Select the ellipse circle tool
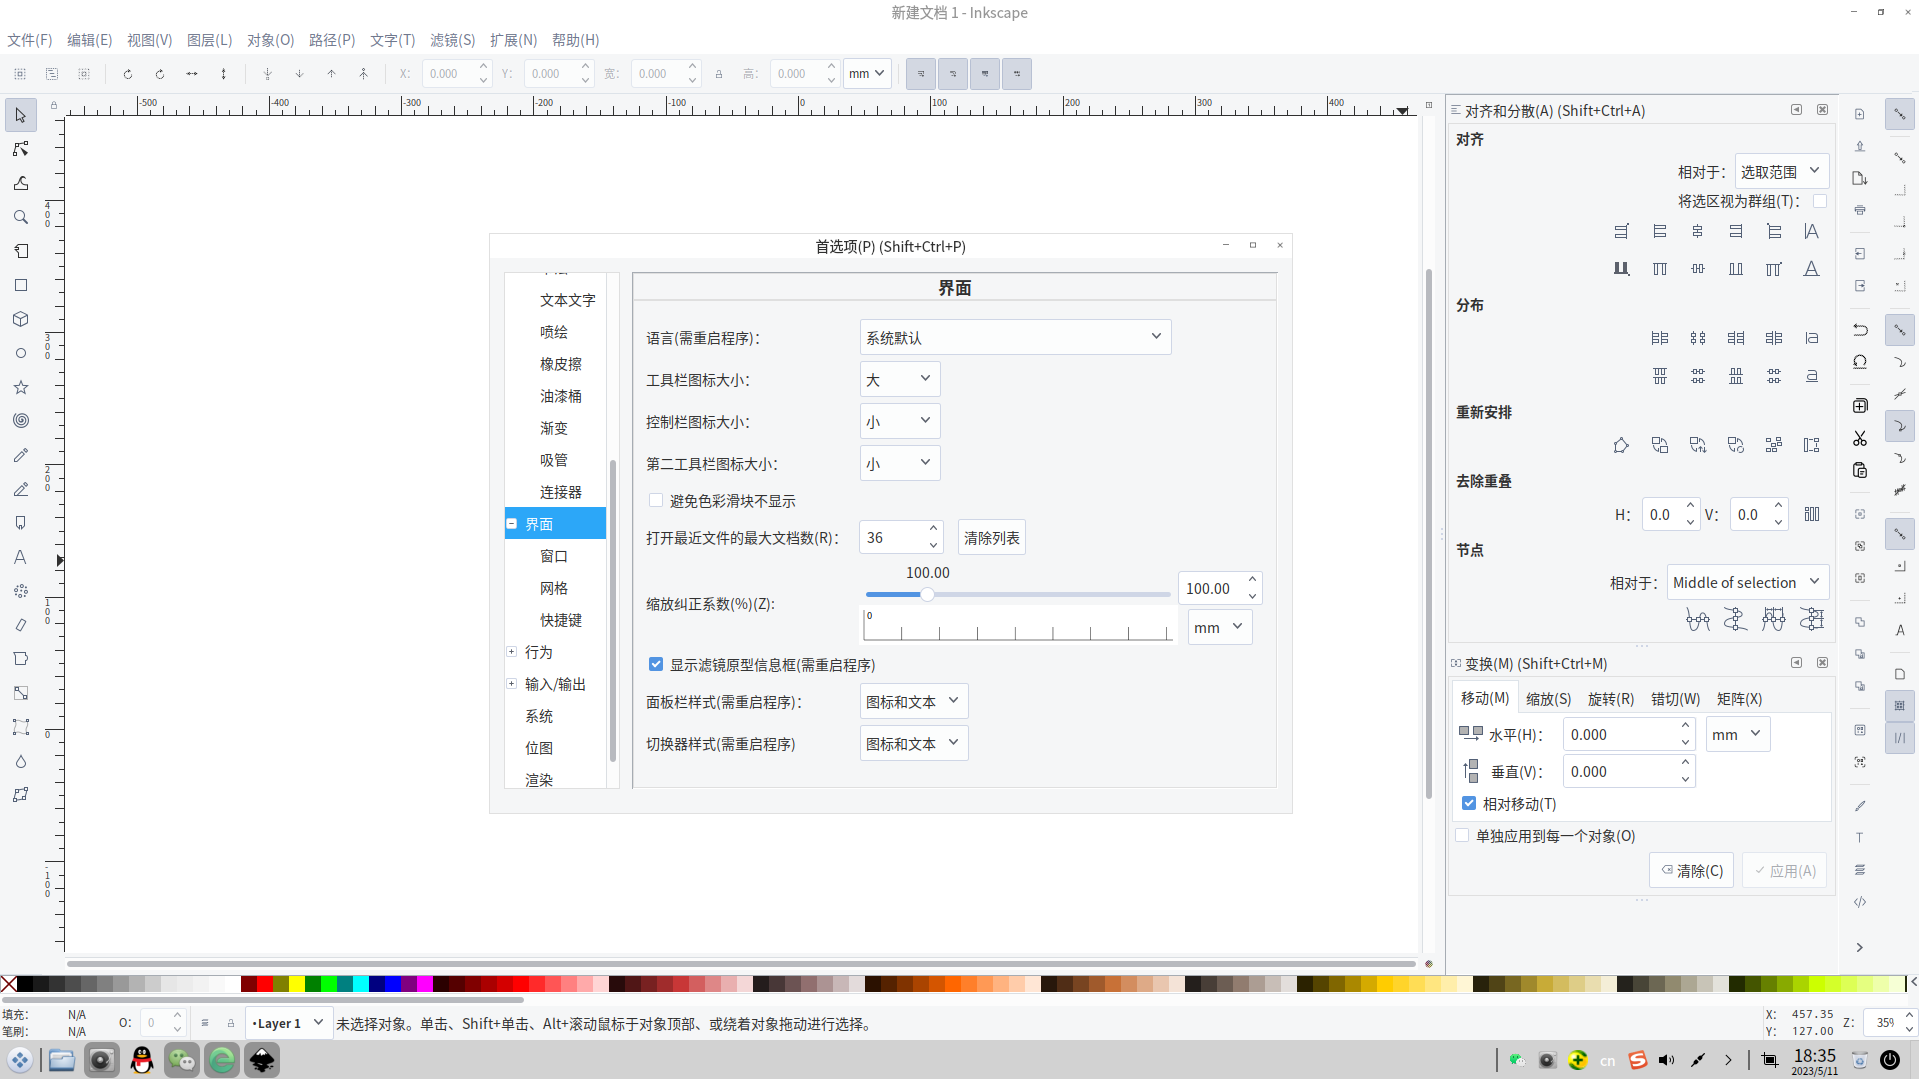This screenshot has width=1919, height=1079. tap(21, 353)
